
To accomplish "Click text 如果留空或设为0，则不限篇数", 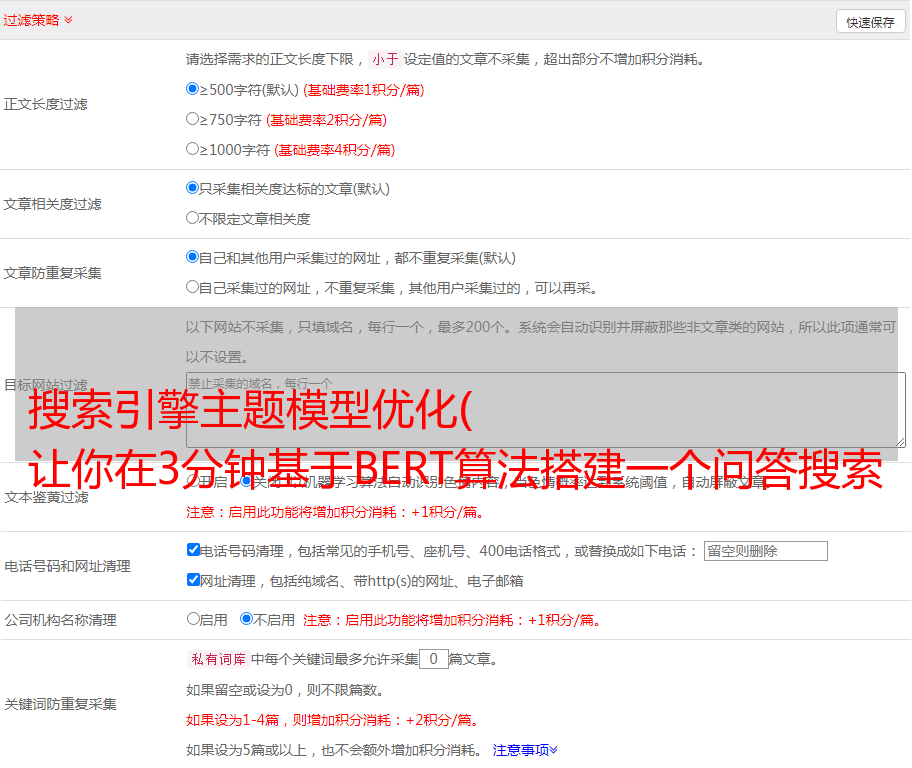I will pyautogui.click(x=285, y=690).
